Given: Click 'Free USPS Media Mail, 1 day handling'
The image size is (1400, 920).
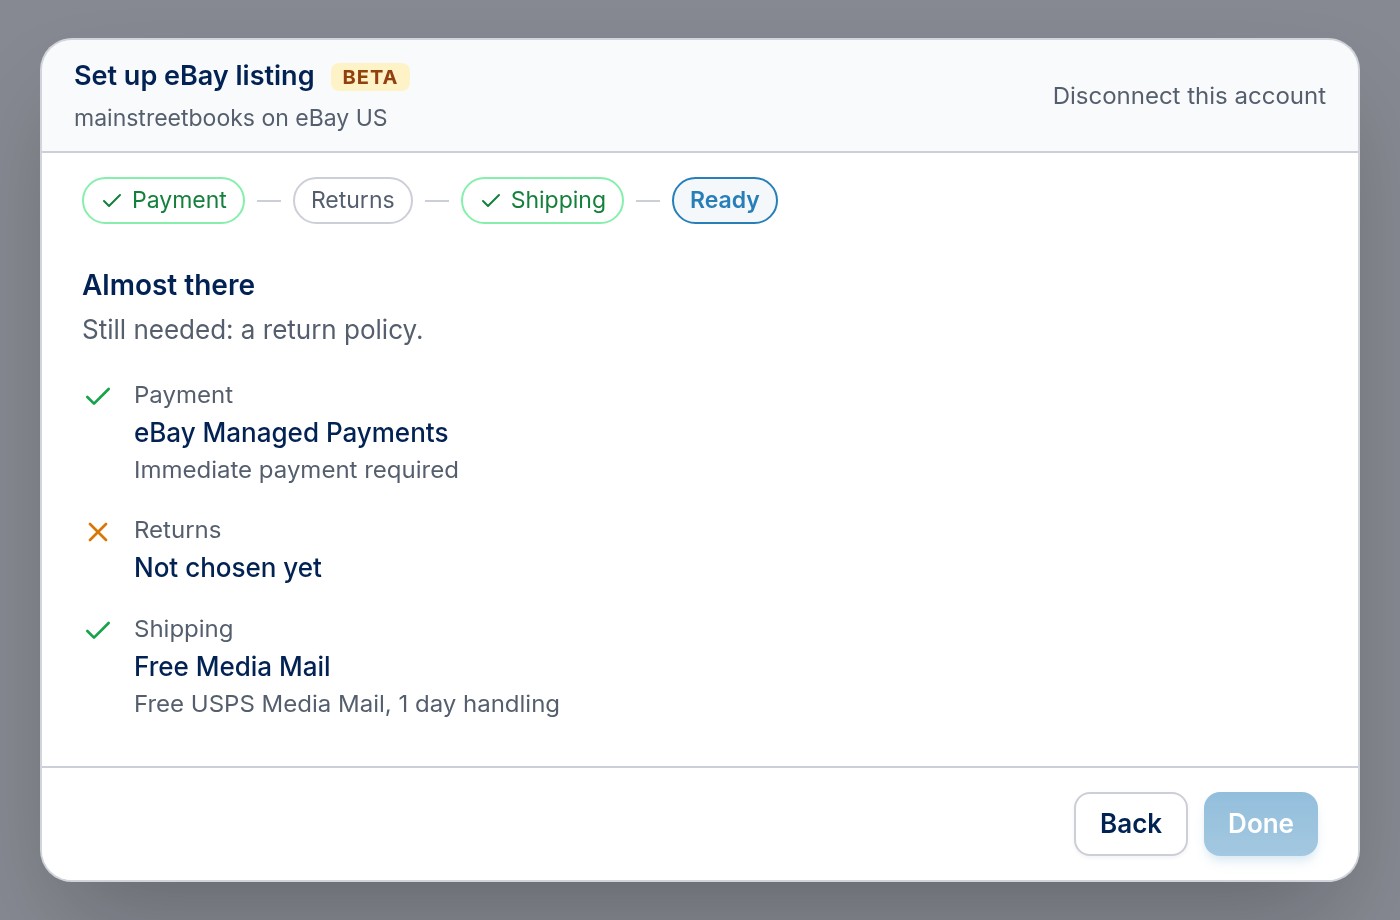Looking at the screenshot, I should 347,704.
